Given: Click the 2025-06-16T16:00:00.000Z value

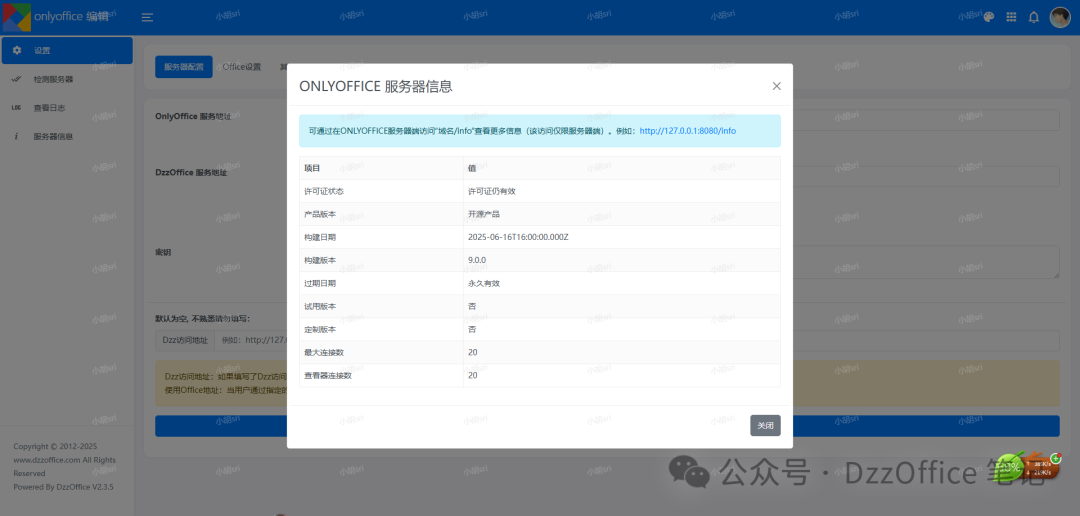Looking at the screenshot, I should point(518,237).
